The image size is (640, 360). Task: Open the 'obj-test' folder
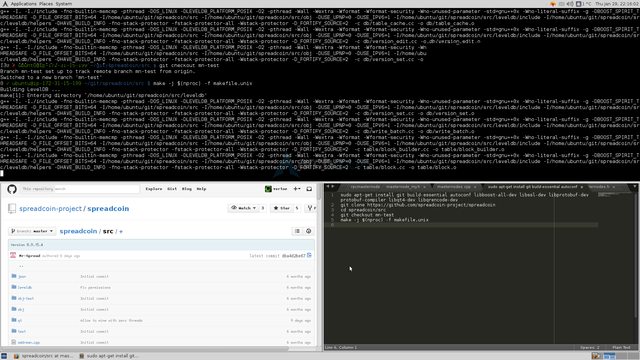(x=26, y=299)
